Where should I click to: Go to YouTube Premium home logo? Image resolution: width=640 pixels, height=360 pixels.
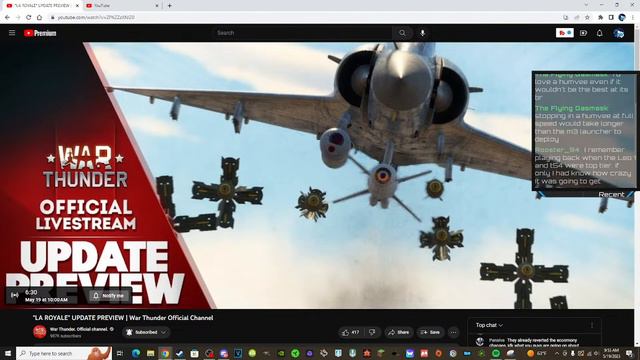(40, 33)
